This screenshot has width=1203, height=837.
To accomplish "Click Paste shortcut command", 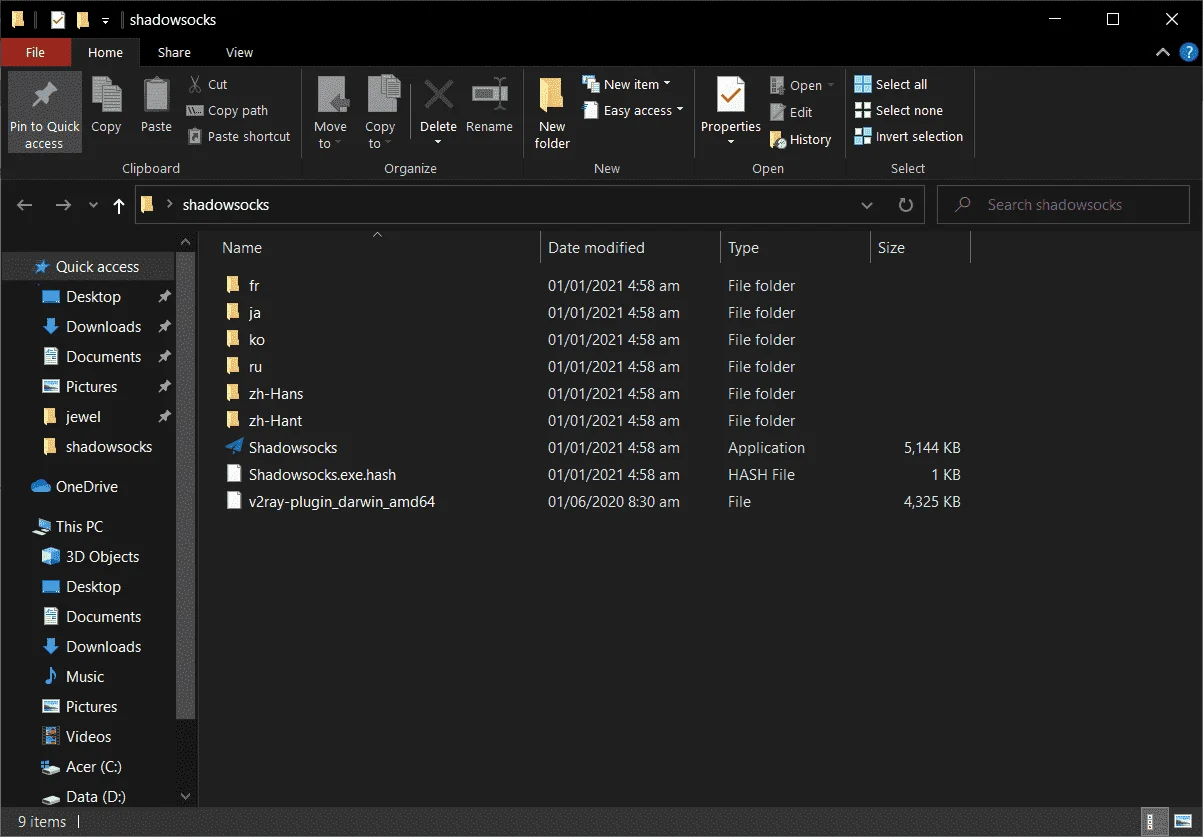I will (239, 137).
